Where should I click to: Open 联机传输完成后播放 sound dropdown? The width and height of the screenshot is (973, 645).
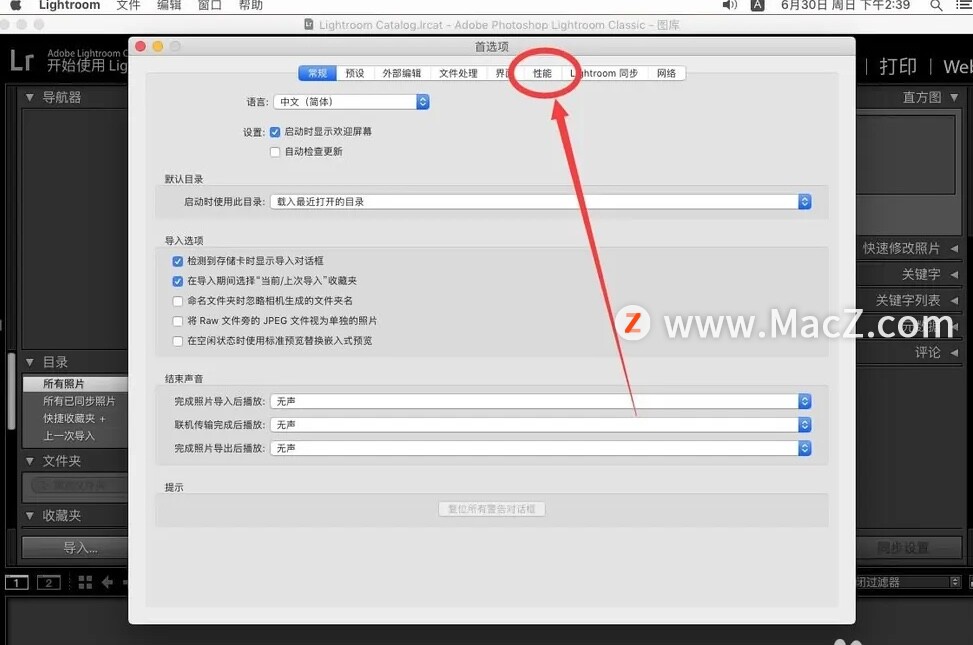click(x=541, y=425)
